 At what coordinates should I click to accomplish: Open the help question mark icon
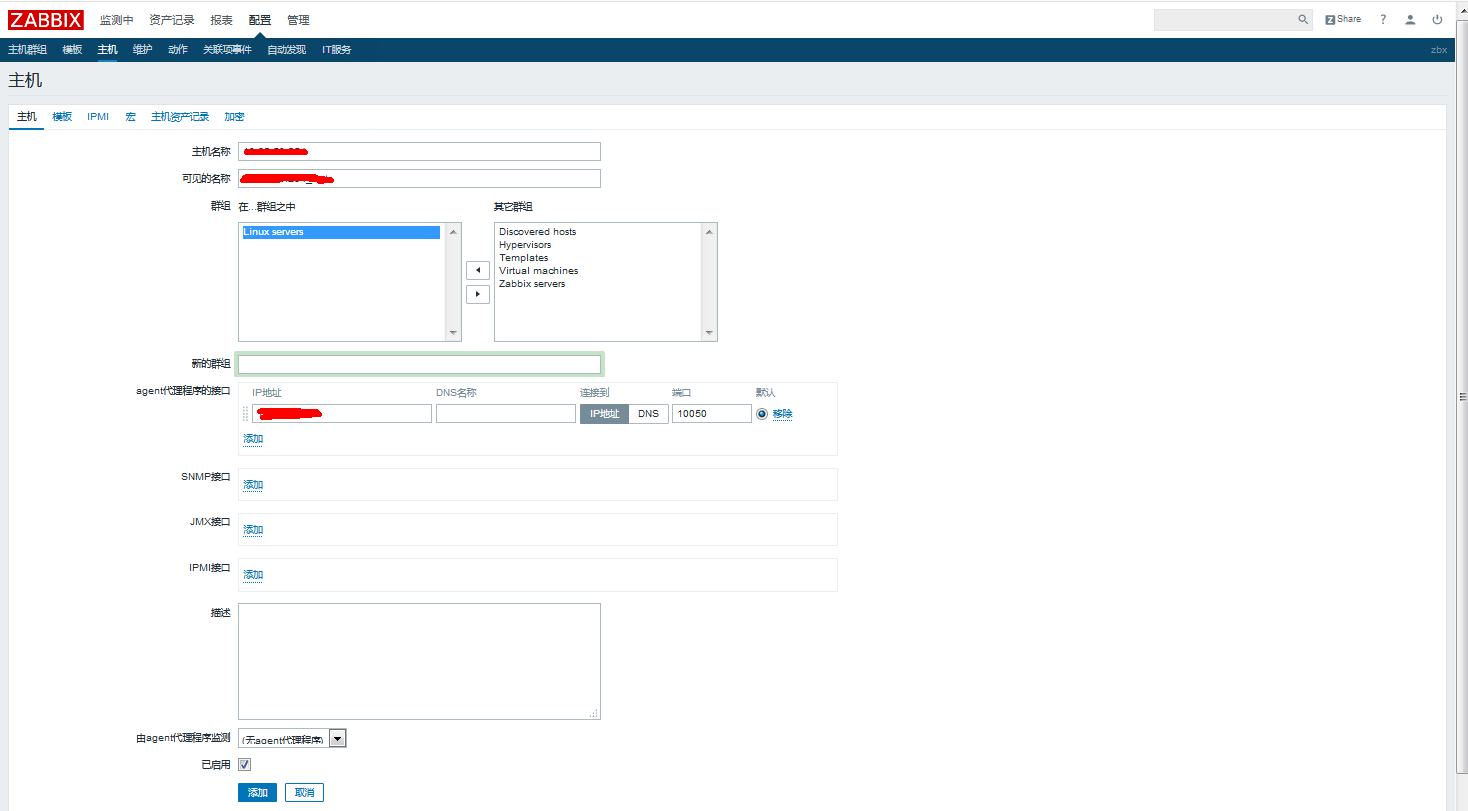coord(1383,19)
